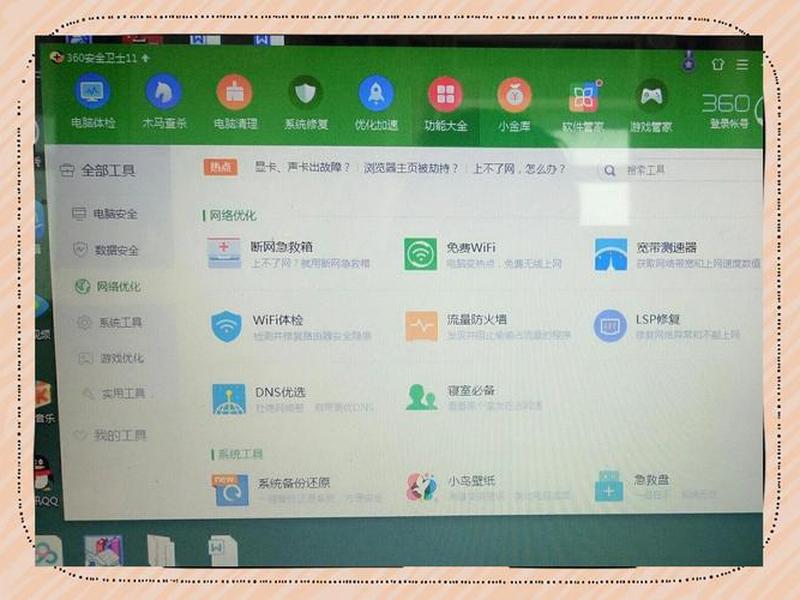Screen dimensions: 800x600
Task: Select 实用工具 category in sidebar
Action: click(x=113, y=393)
